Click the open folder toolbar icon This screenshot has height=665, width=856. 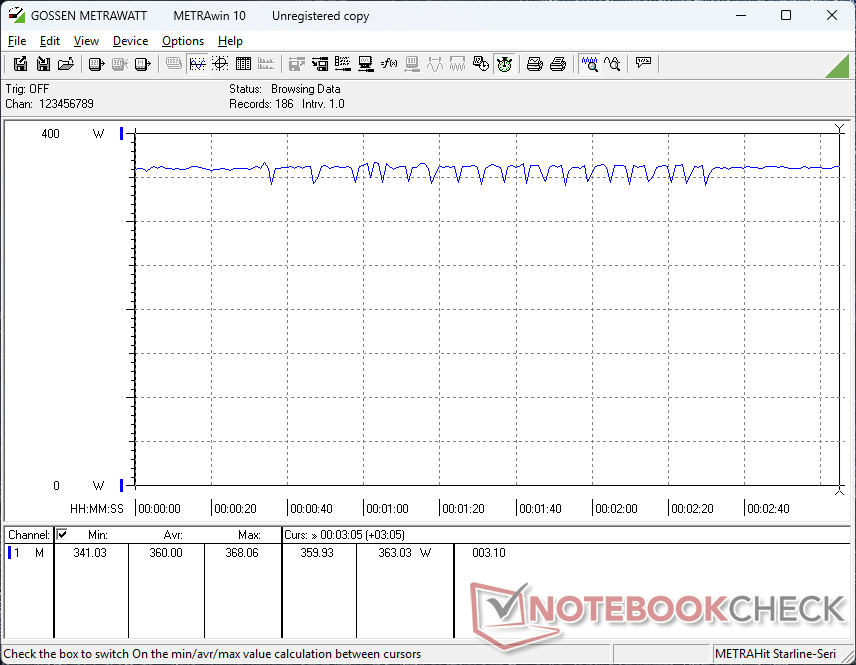[66, 64]
